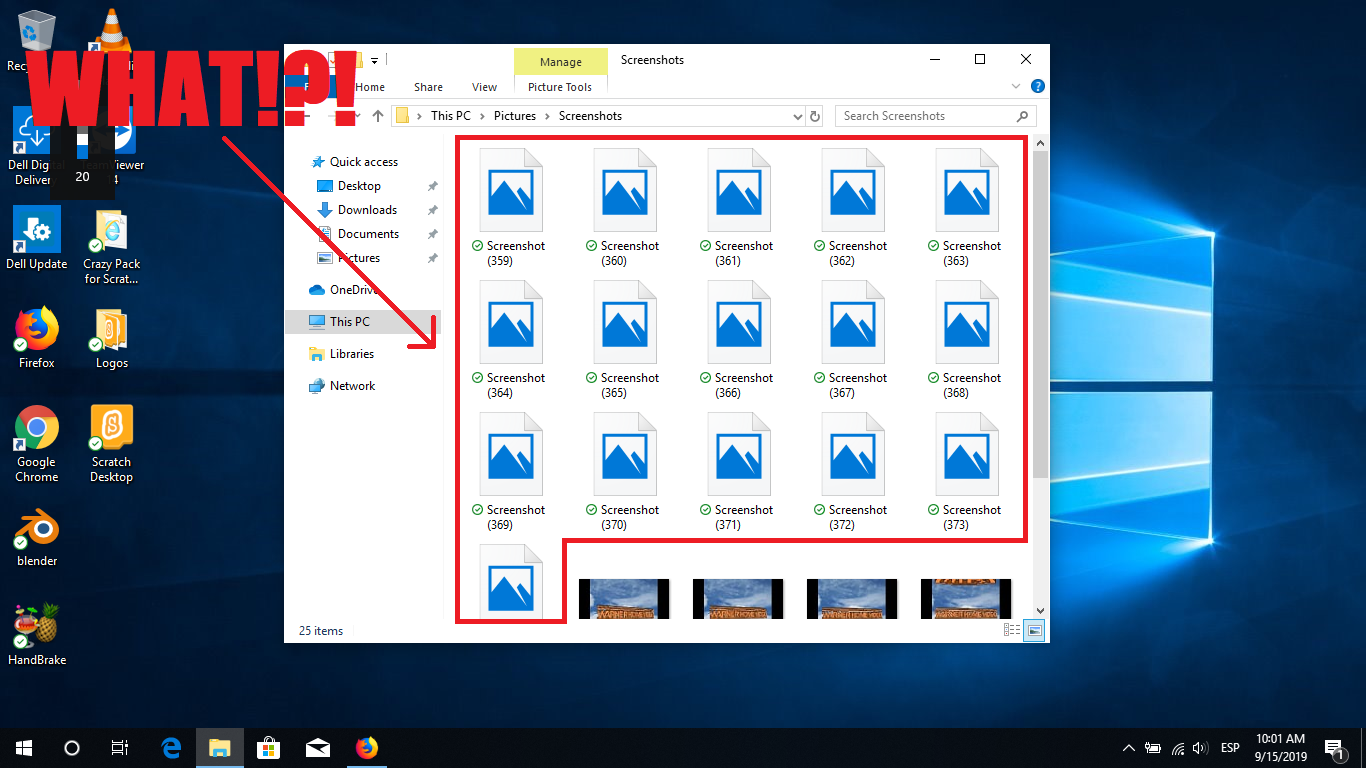Select Libraries in the navigation pane
Image resolution: width=1366 pixels, height=768 pixels.
pyautogui.click(x=352, y=354)
